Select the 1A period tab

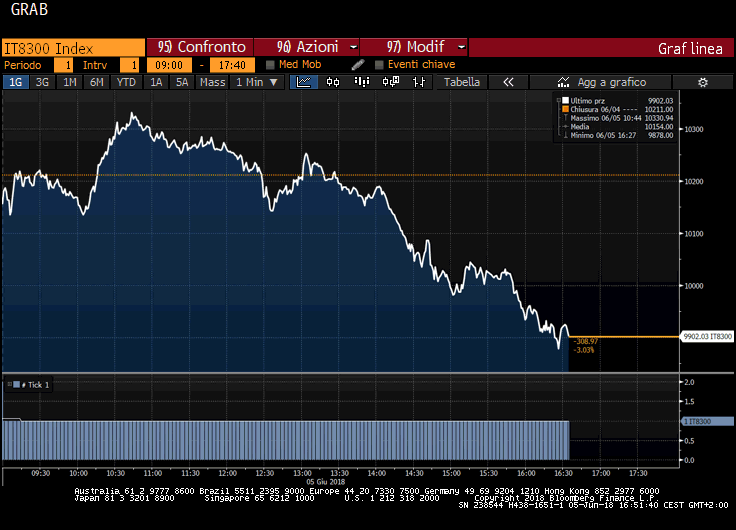(156, 82)
